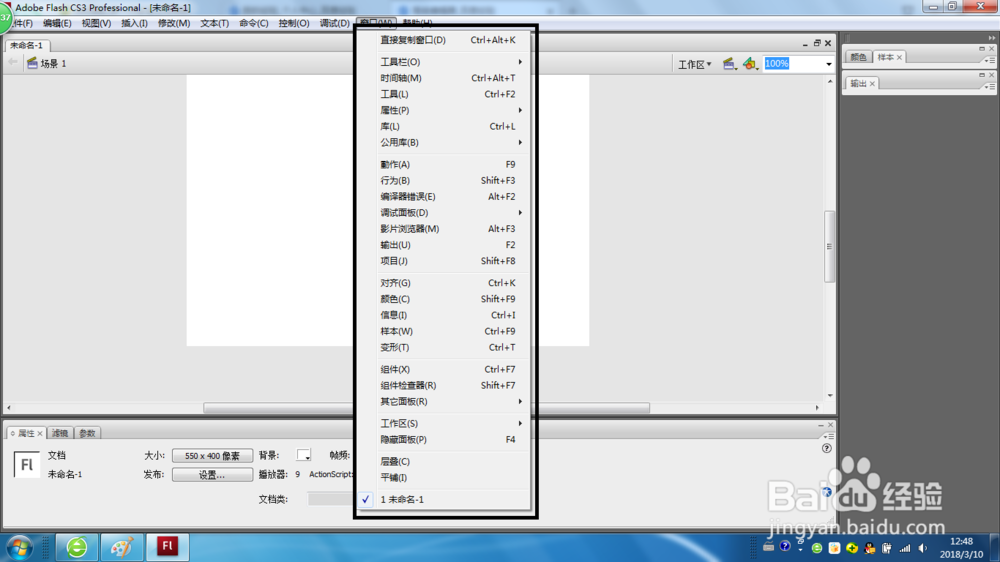Choose 变形(T) menu item

click(444, 347)
